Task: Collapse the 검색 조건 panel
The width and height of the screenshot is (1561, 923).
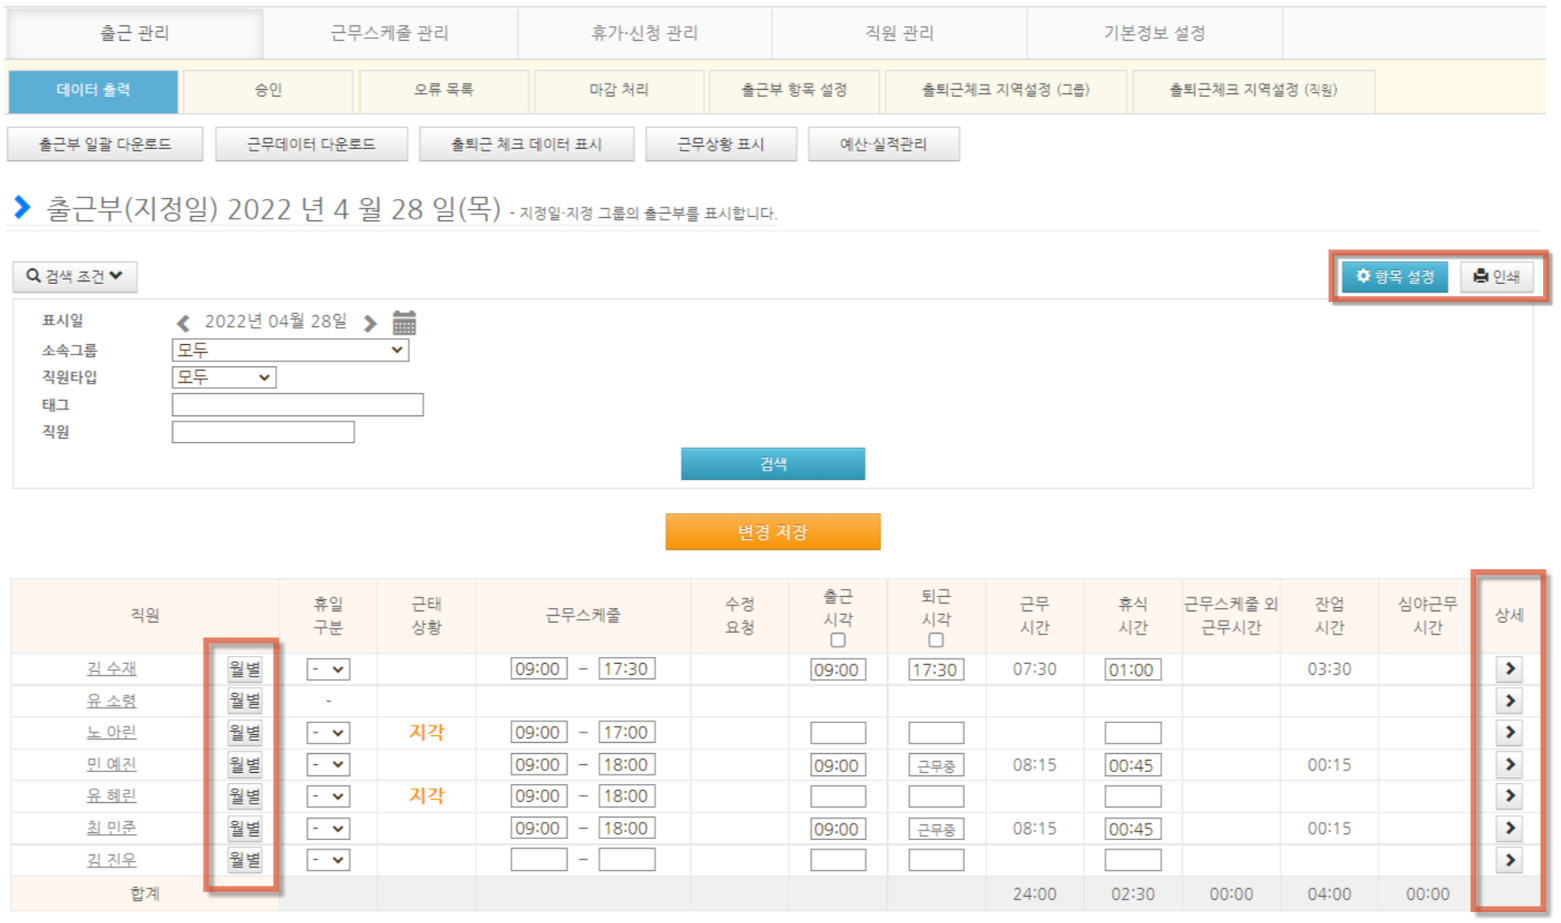Action: click(x=75, y=276)
